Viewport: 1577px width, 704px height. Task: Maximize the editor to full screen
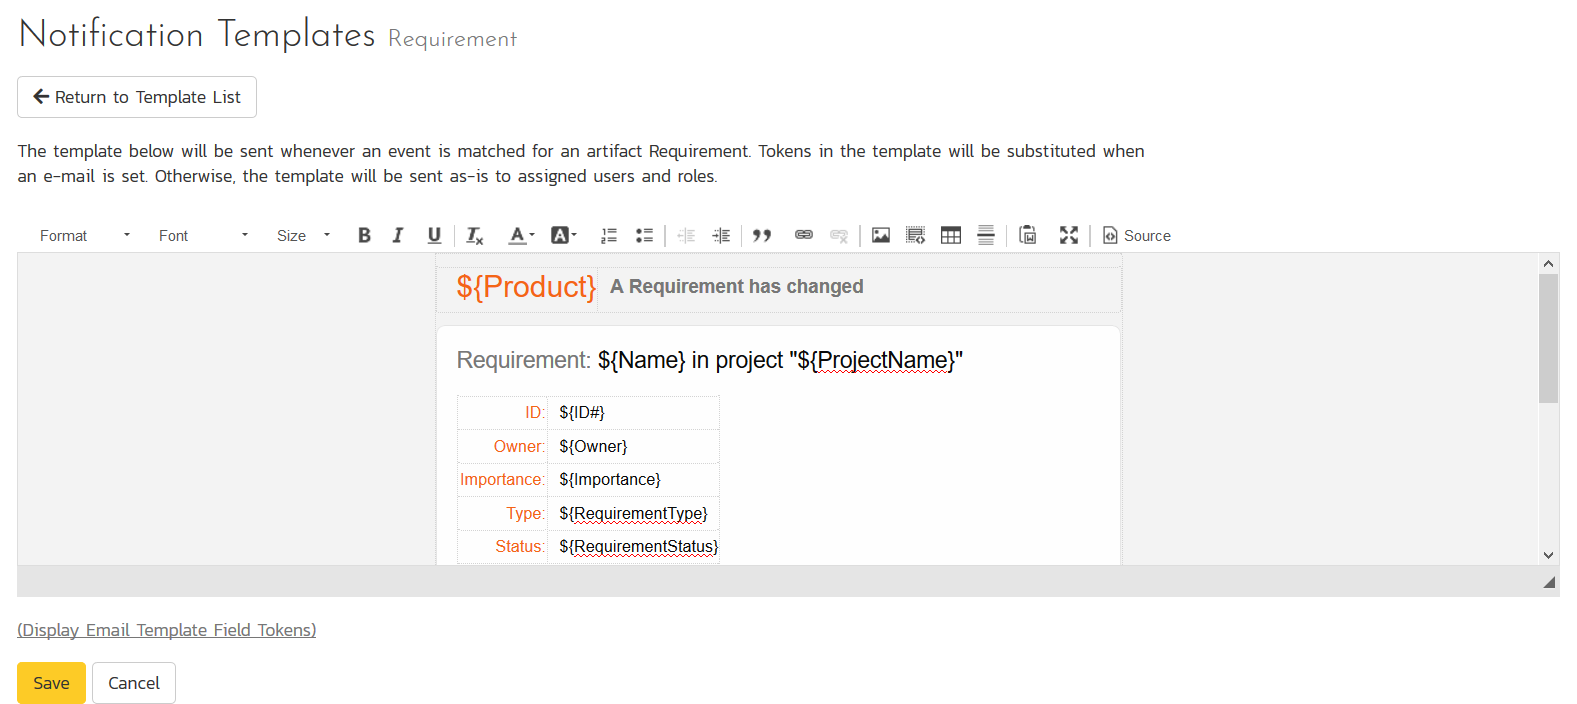1069,235
